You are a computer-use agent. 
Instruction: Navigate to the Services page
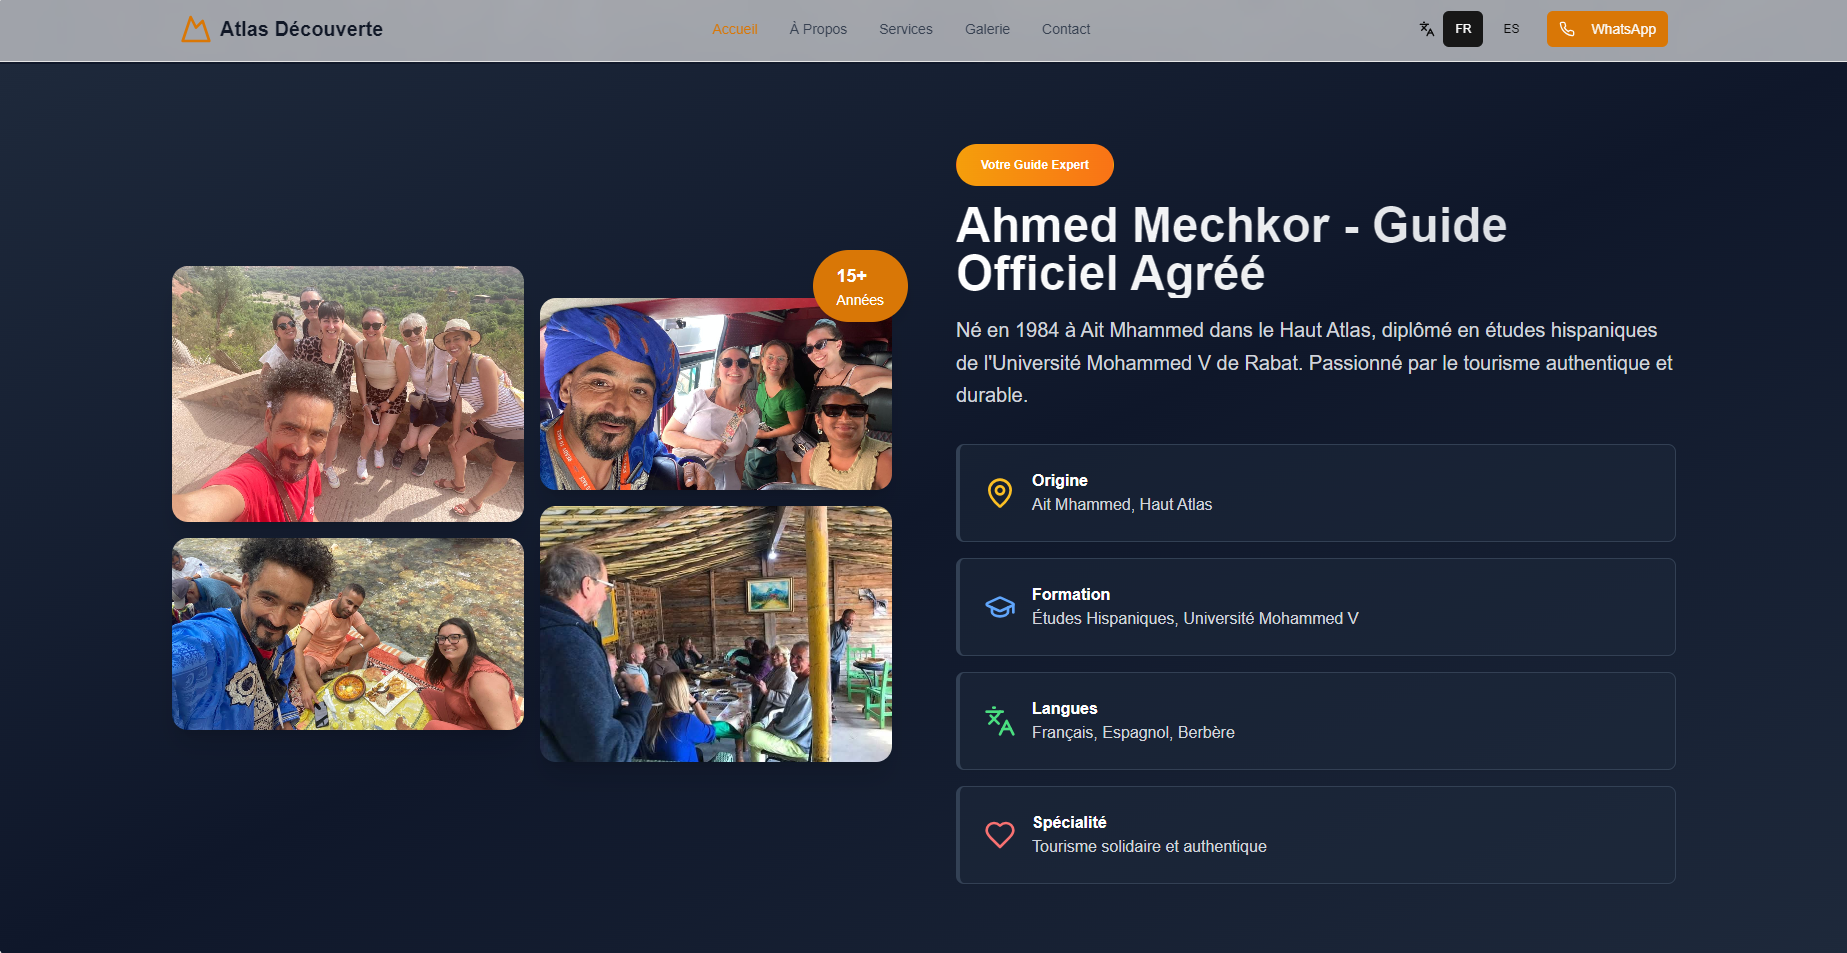tap(905, 29)
